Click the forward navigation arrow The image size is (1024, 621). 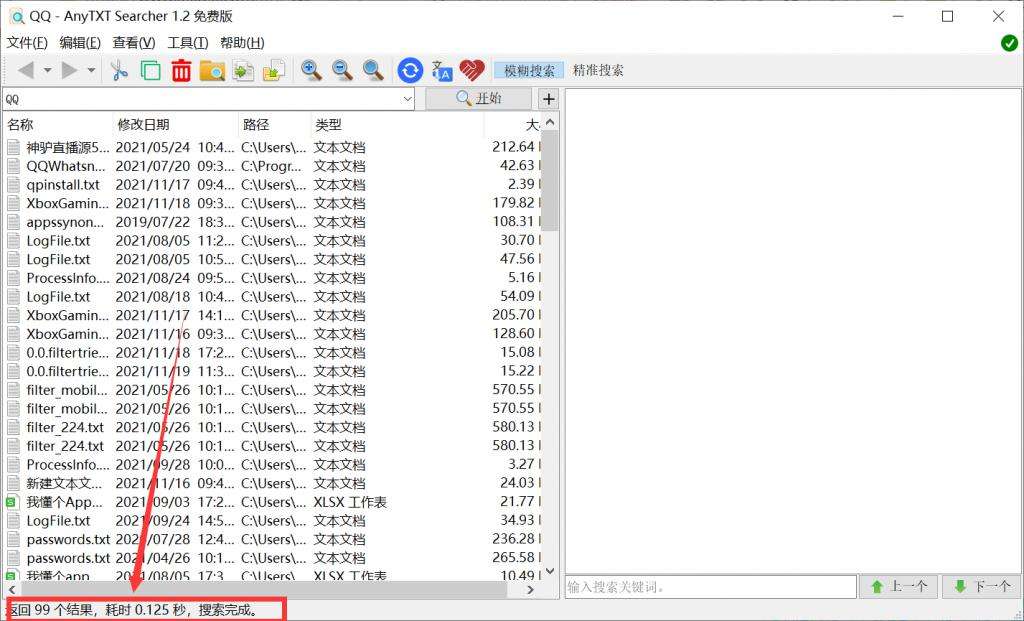tap(69, 70)
